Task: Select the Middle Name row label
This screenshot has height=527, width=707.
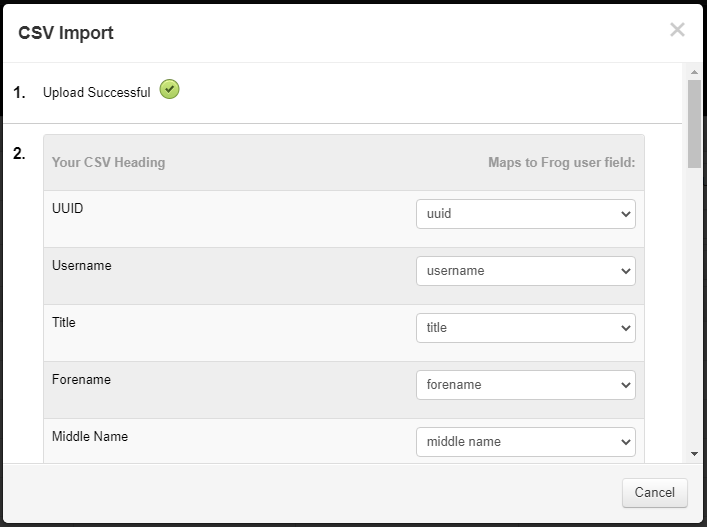Action: tap(90, 436)
